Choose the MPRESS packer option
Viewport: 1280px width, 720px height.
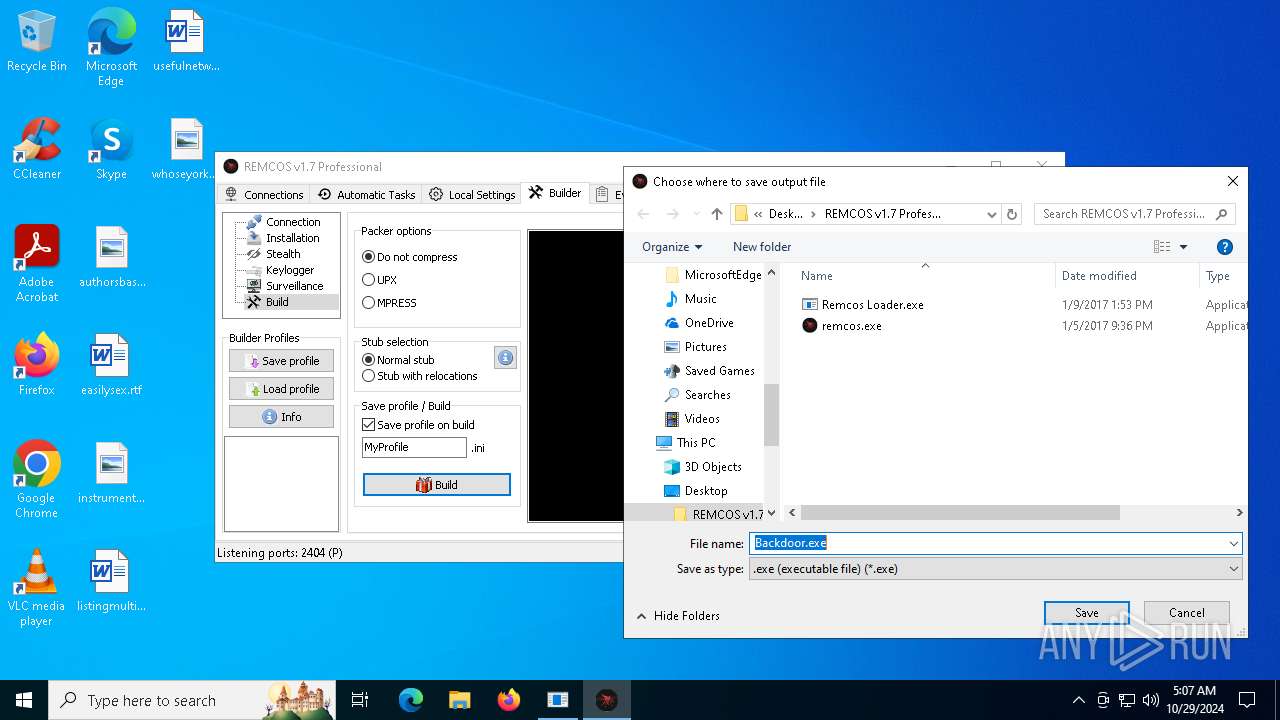390,303
